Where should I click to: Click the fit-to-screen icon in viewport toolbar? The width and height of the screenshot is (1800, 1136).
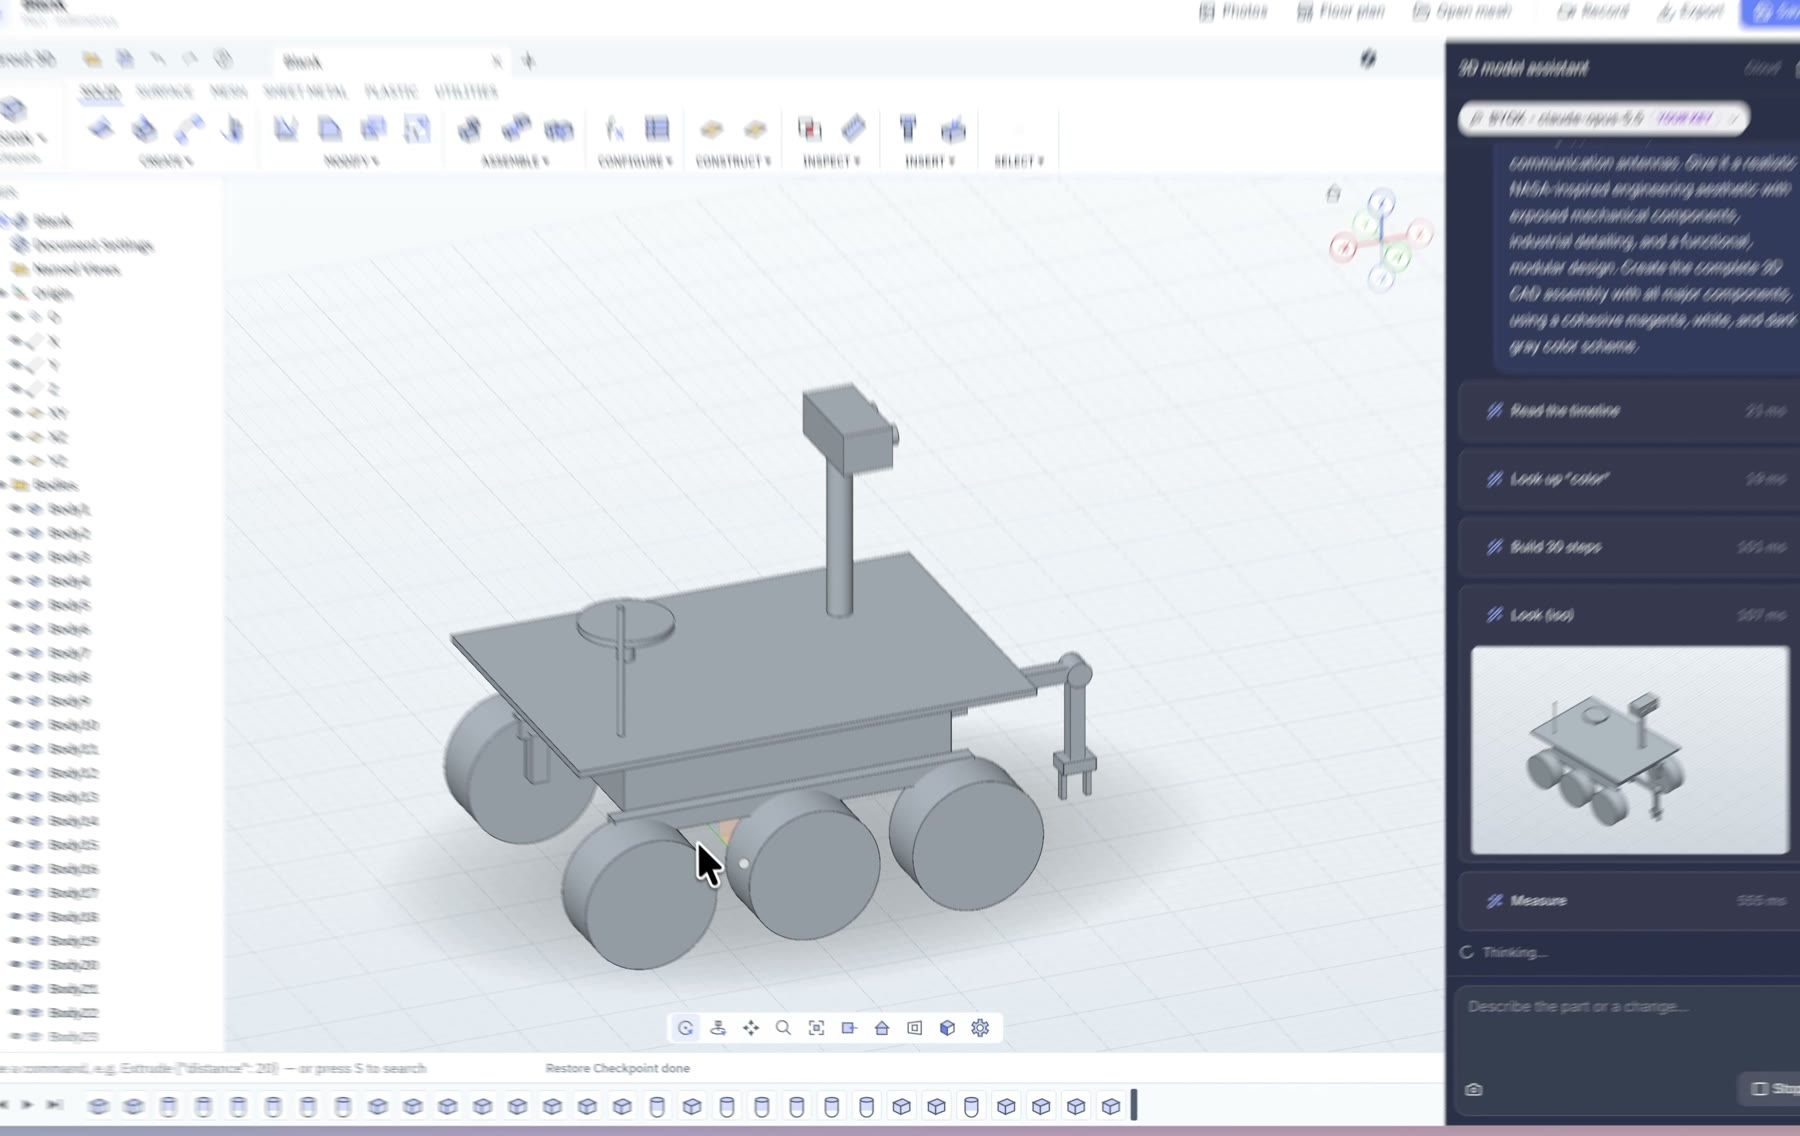(x=816, y=1028)
